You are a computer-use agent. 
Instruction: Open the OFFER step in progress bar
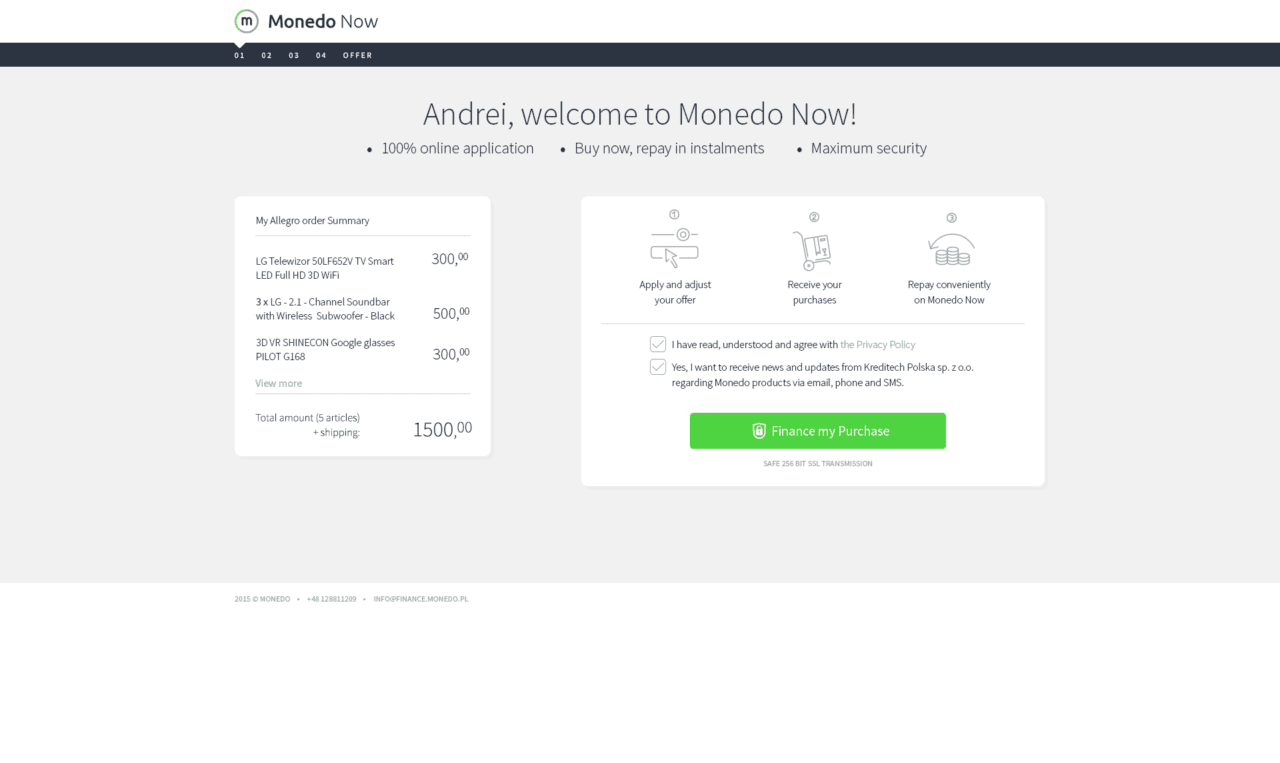(357, 55)
